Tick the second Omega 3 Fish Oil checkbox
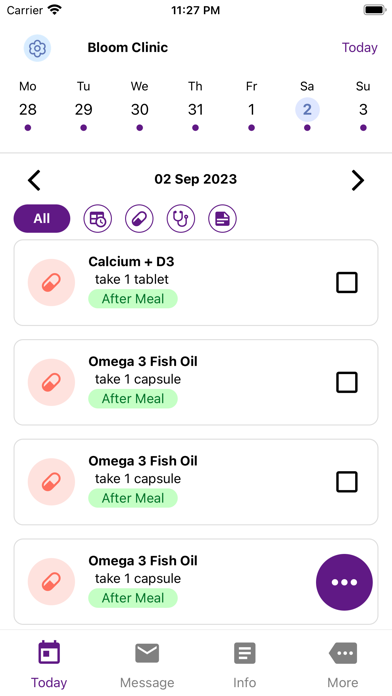392x696 pixels. (x=347, y=482)
